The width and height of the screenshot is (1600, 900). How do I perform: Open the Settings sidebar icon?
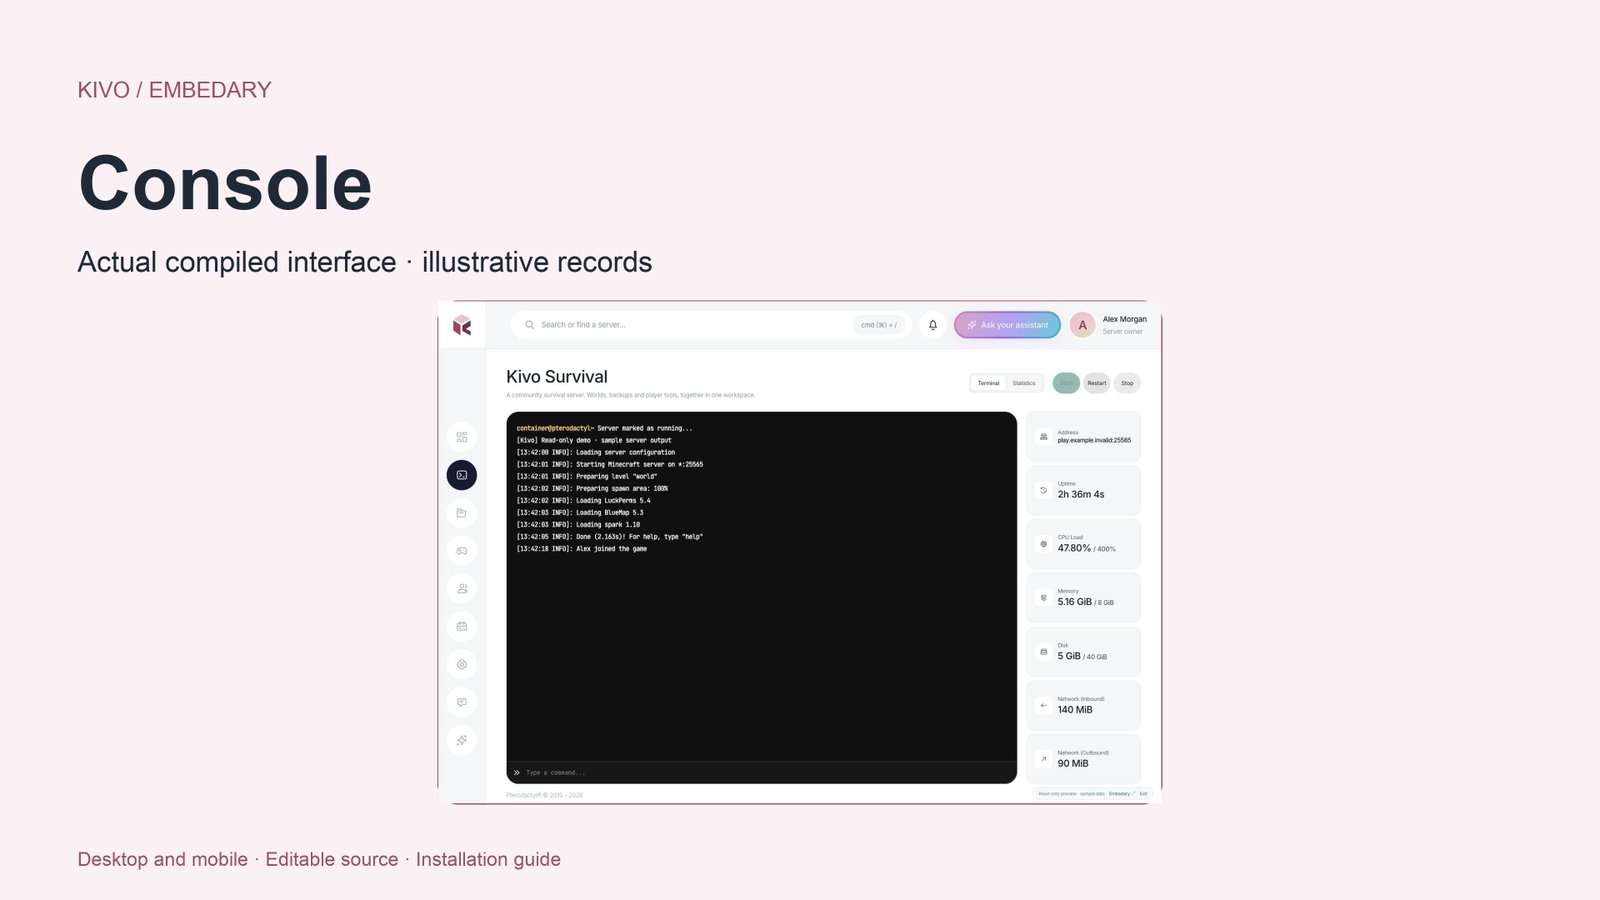pyautogui.click(x=462, y=664)
